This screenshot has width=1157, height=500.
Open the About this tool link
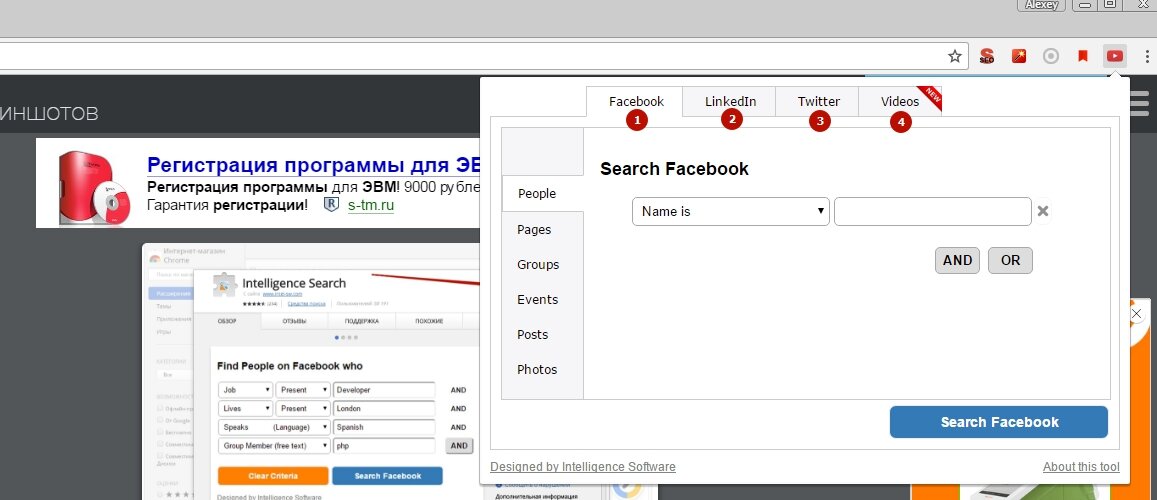point(1081,467)
